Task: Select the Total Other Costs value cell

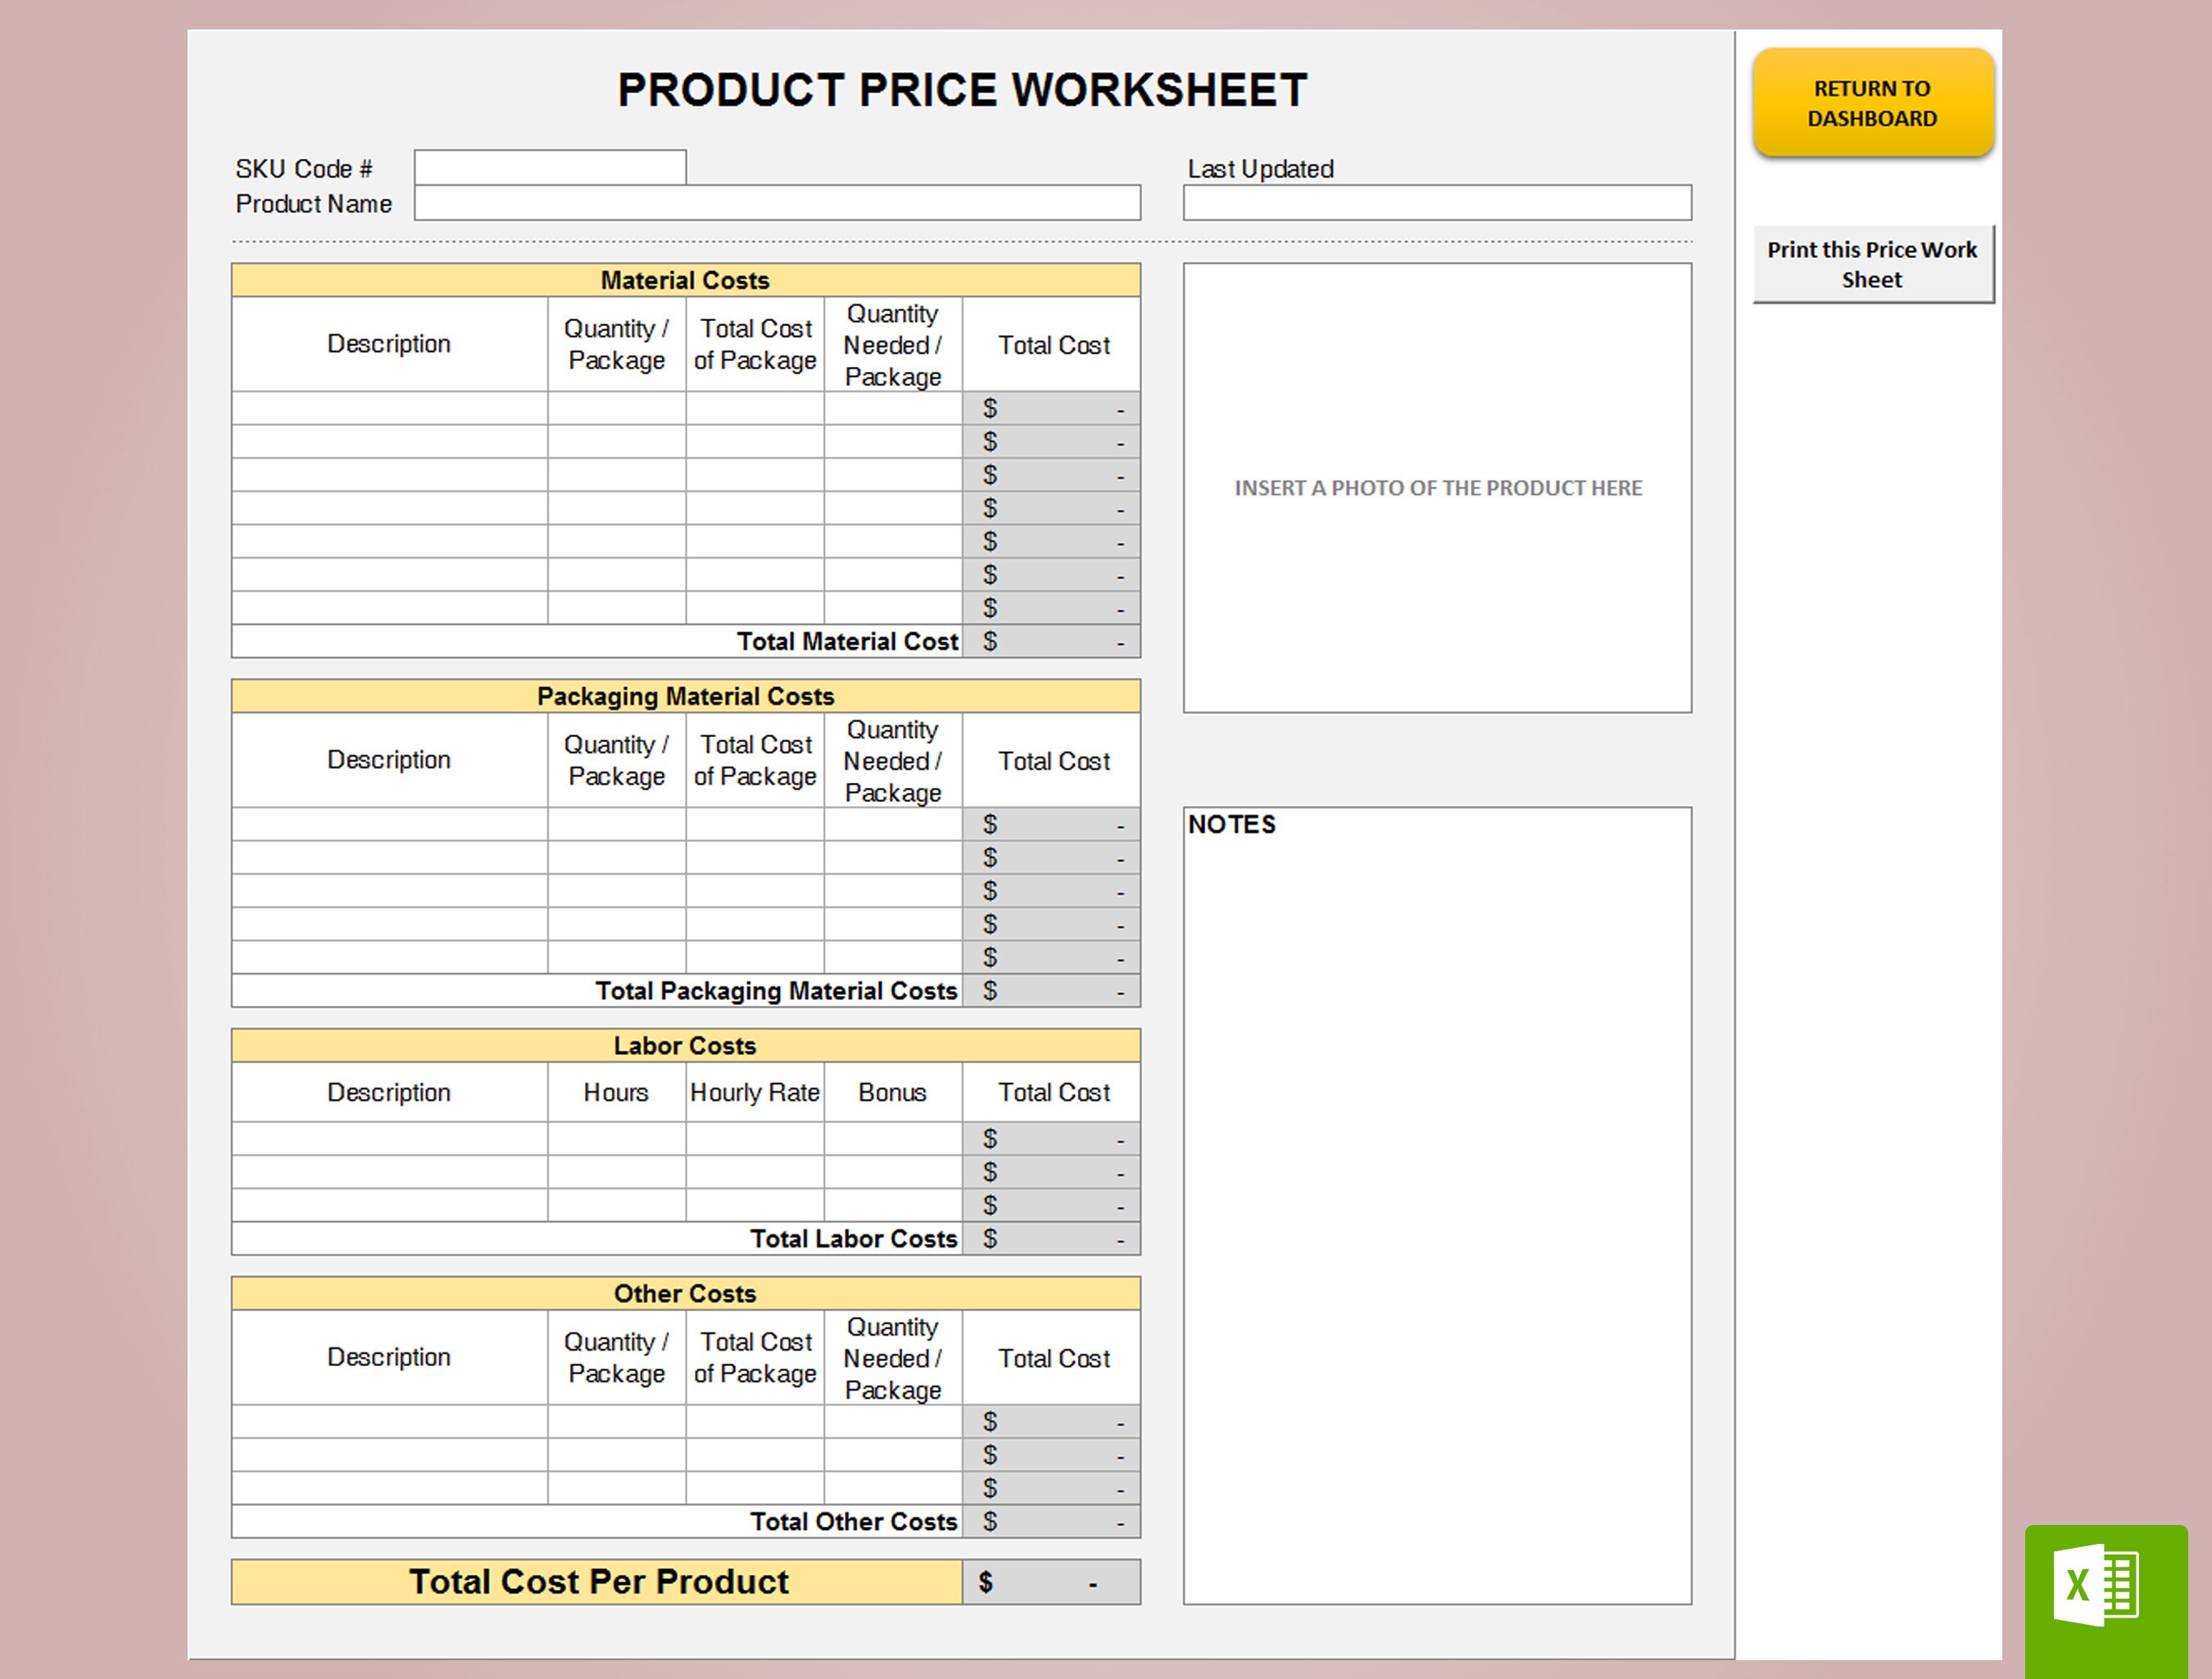Action: tap(1052, 1521)
